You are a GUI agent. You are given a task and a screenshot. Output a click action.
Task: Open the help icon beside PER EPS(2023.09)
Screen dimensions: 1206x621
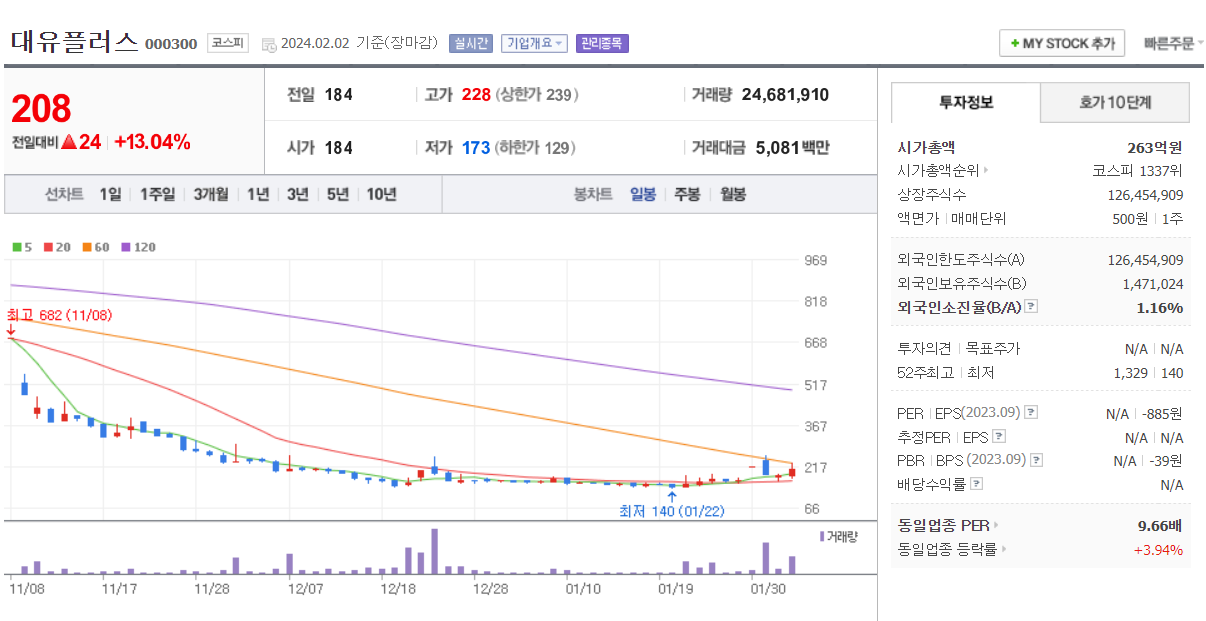[x=1031, y=412]
